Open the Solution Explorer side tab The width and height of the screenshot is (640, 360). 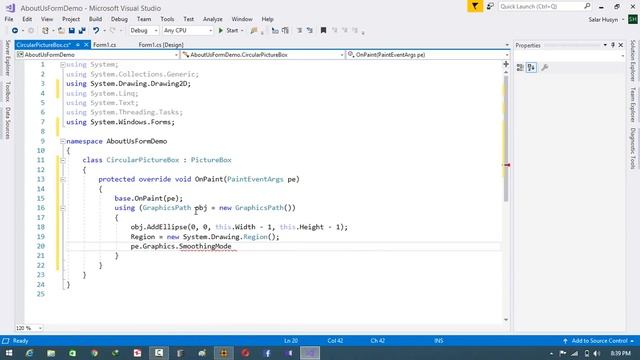point(633,60)
